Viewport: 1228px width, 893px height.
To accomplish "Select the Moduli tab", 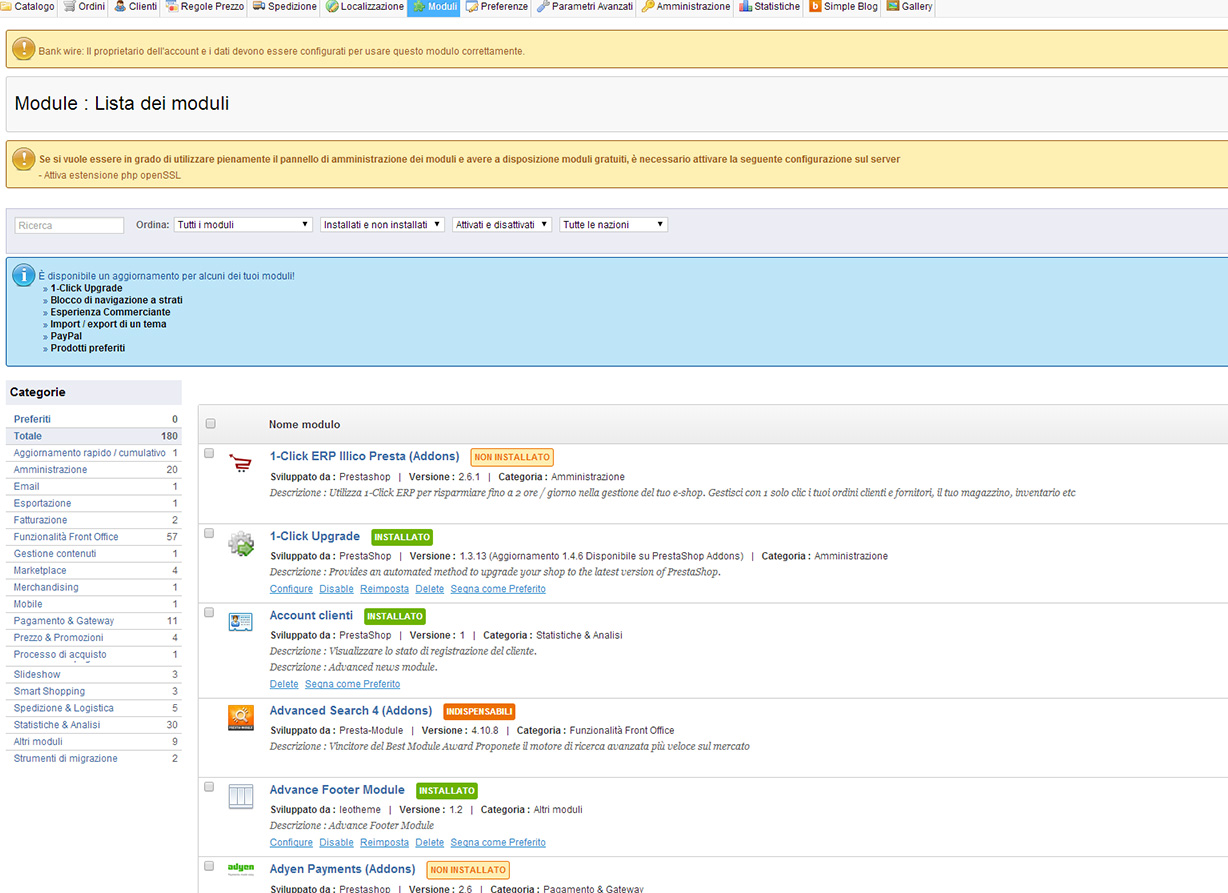I will 435,7.
